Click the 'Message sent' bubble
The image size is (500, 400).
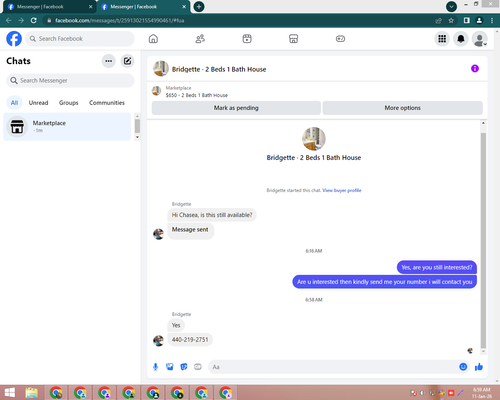(x=190, y=230)
